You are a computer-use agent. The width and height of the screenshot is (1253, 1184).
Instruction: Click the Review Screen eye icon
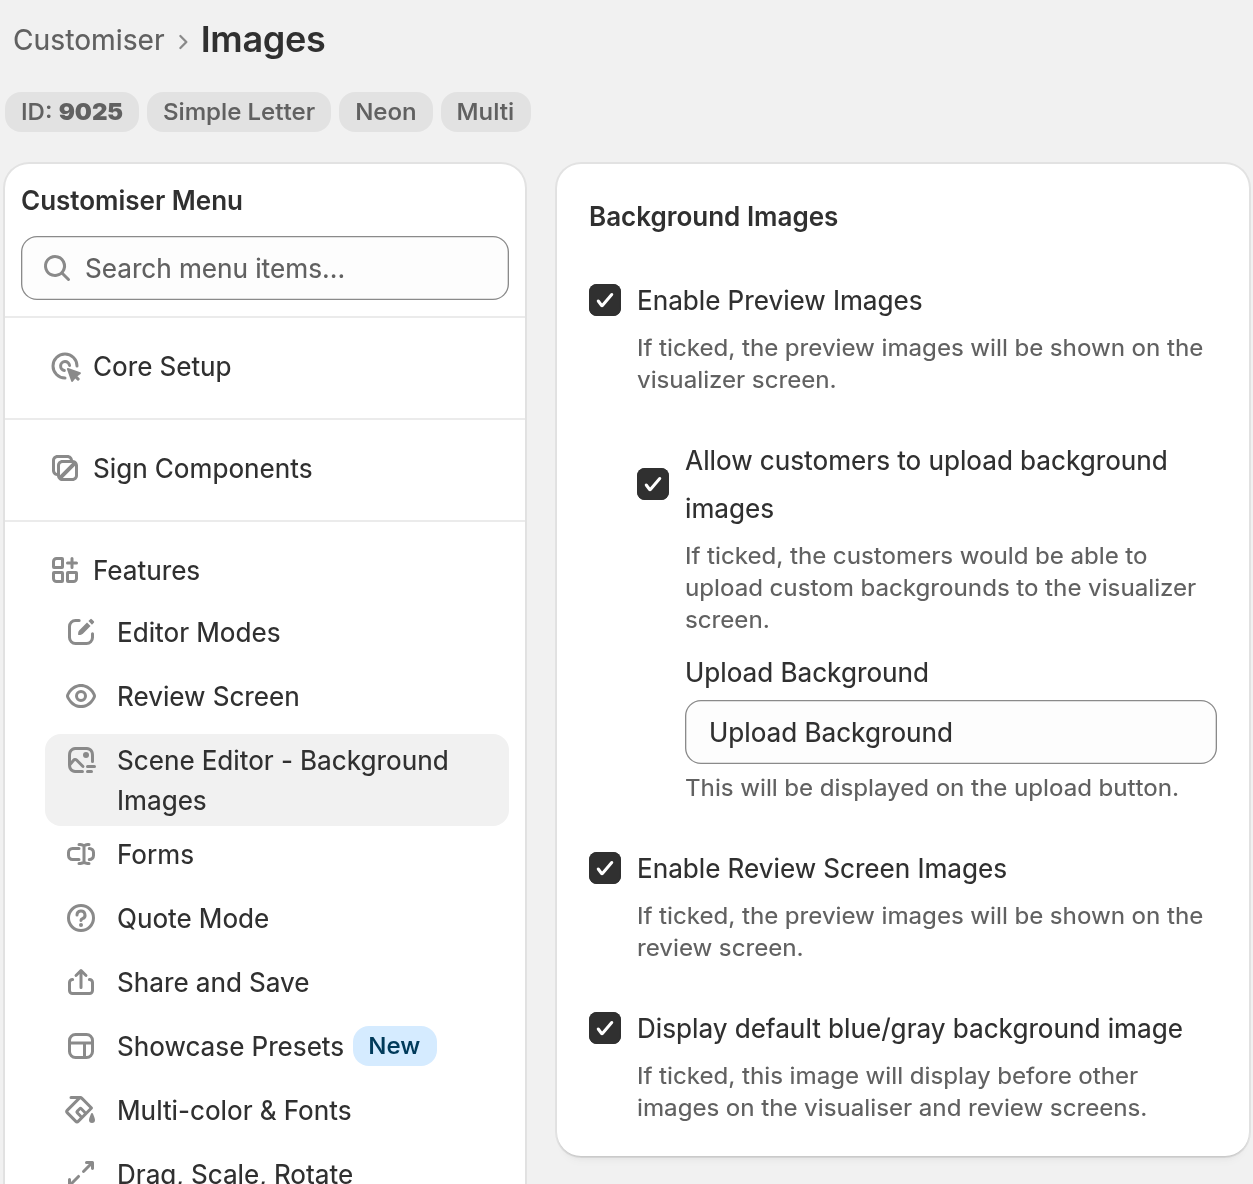[x=81, y=696]
